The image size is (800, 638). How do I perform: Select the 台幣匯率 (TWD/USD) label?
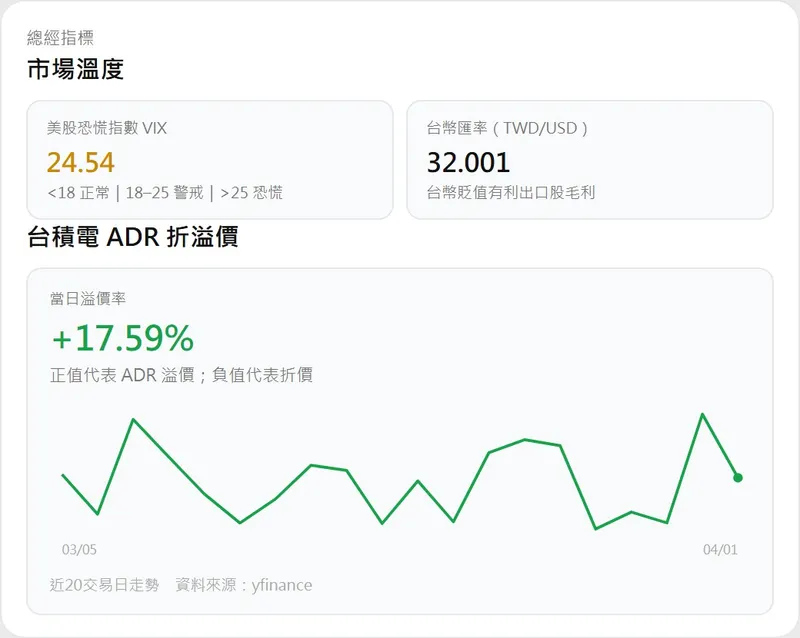point(508,128)
